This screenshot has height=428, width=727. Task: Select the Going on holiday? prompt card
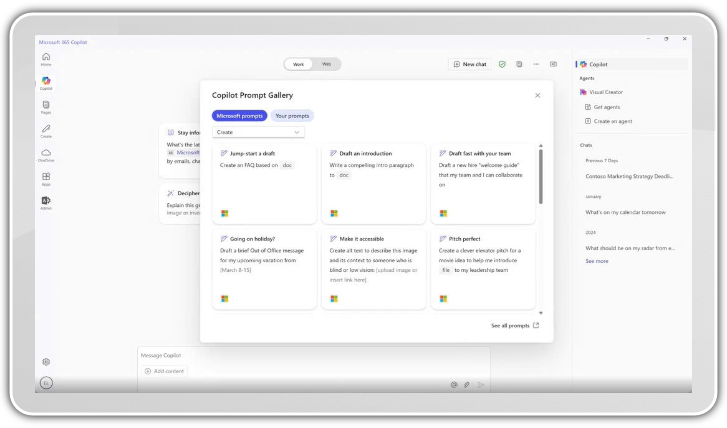point(265,269)
